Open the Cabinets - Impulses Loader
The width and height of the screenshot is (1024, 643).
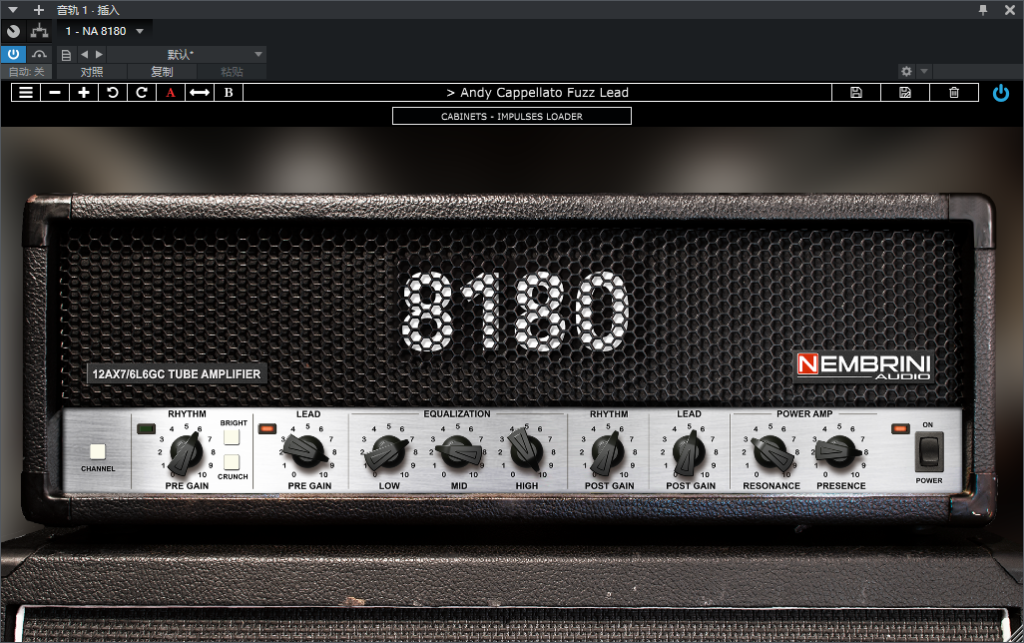point(512,116)
